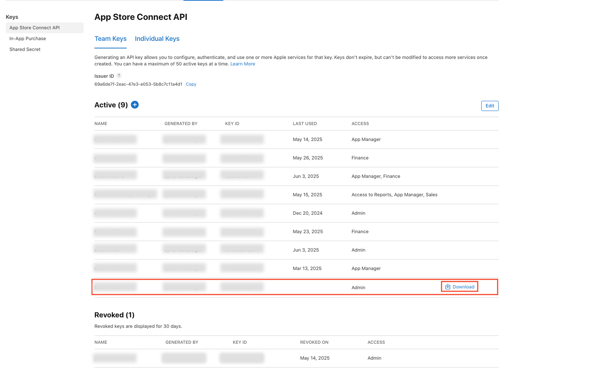This screenshot has width=600, height=390.
Task: Click the REVOKED ON column header
Action: (314, 342)
